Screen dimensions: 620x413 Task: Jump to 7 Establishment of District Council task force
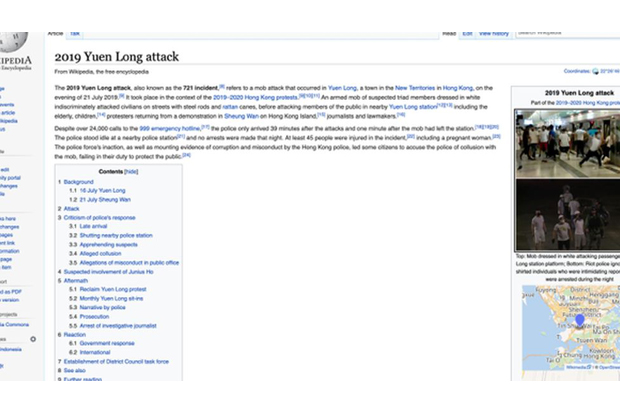116,362
